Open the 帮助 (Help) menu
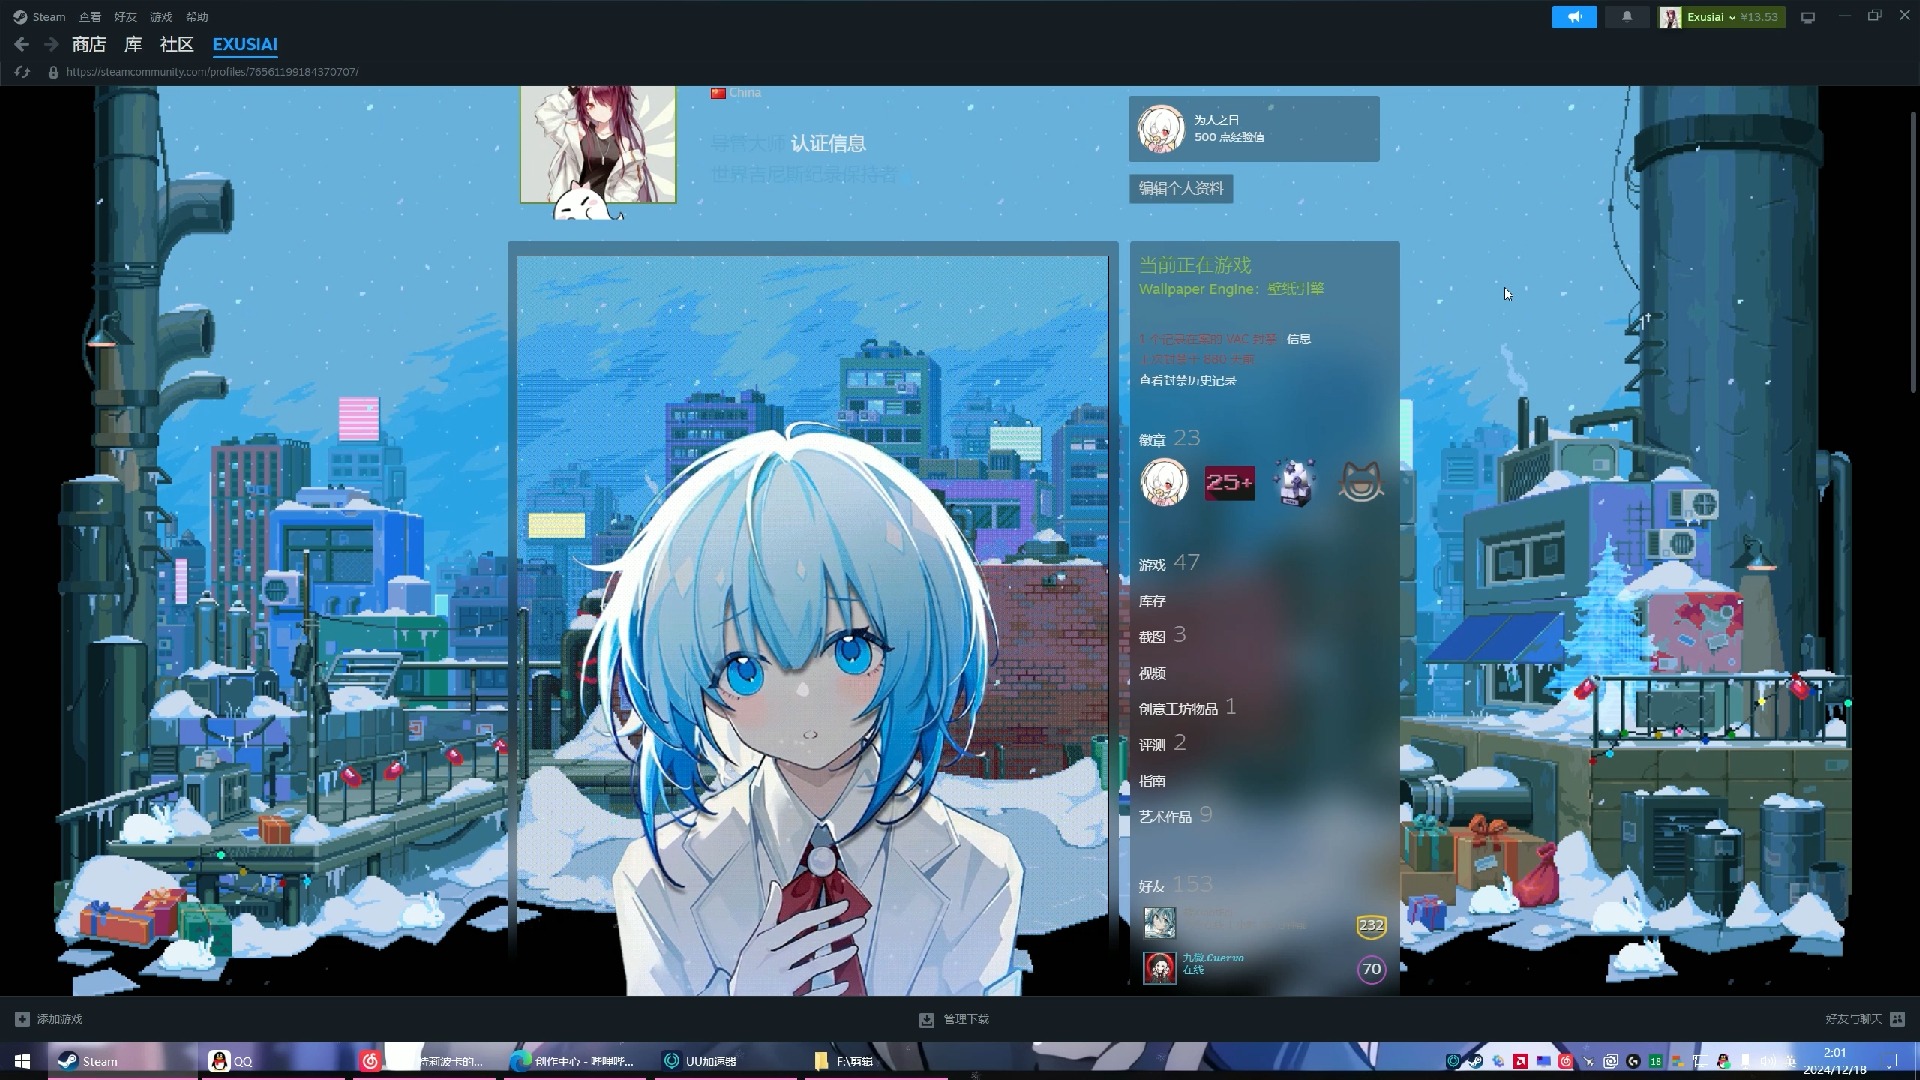Viewport: 1920px width, 1080px height. point(198,17)
